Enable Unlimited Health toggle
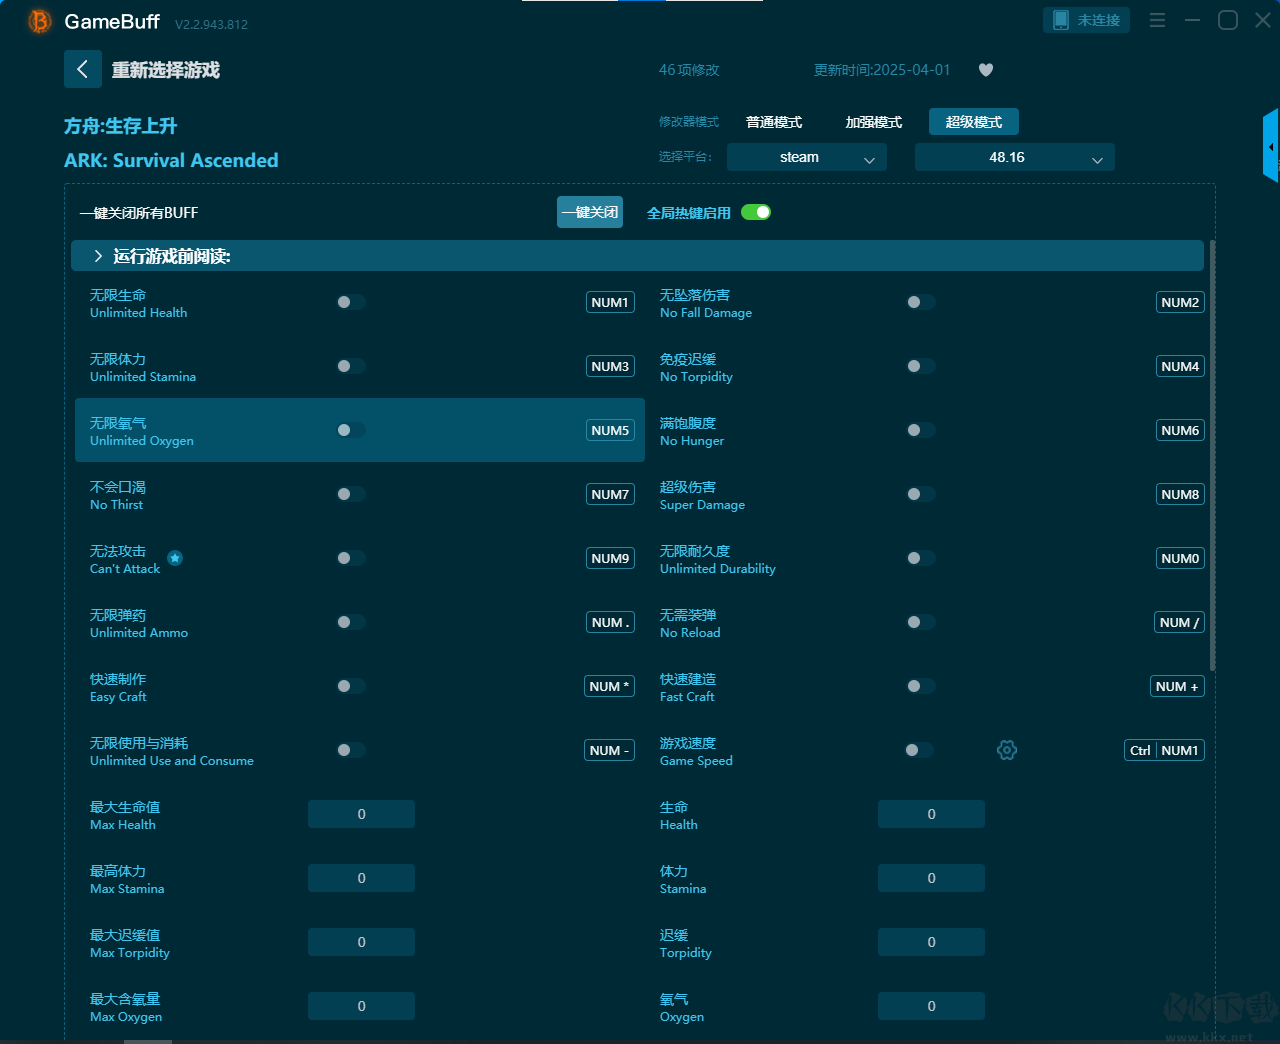 pyautogui.click(x=351, y=302)
